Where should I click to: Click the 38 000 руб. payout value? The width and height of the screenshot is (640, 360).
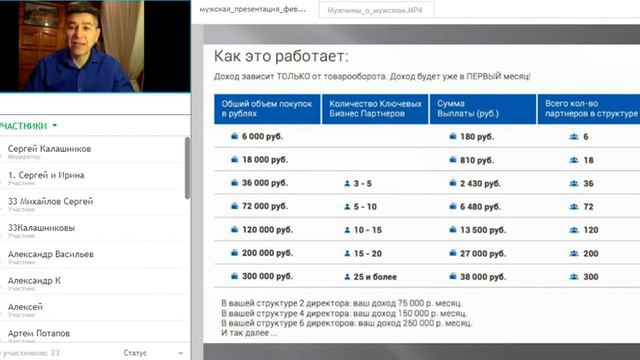[x=483, y=277]
